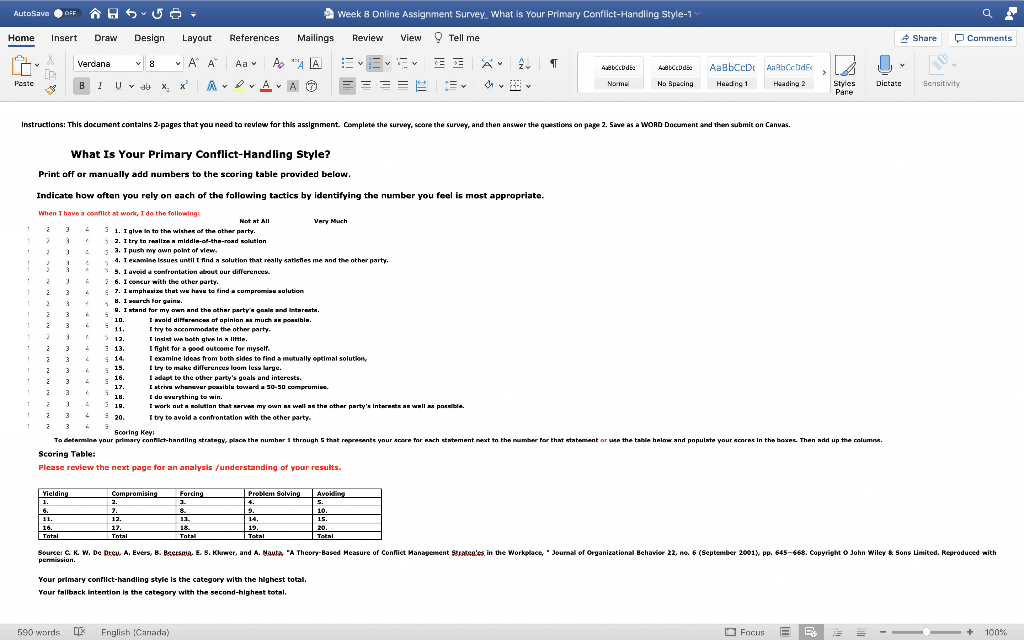Toggle character shading button
The image size is (1024, 640).
293,86
